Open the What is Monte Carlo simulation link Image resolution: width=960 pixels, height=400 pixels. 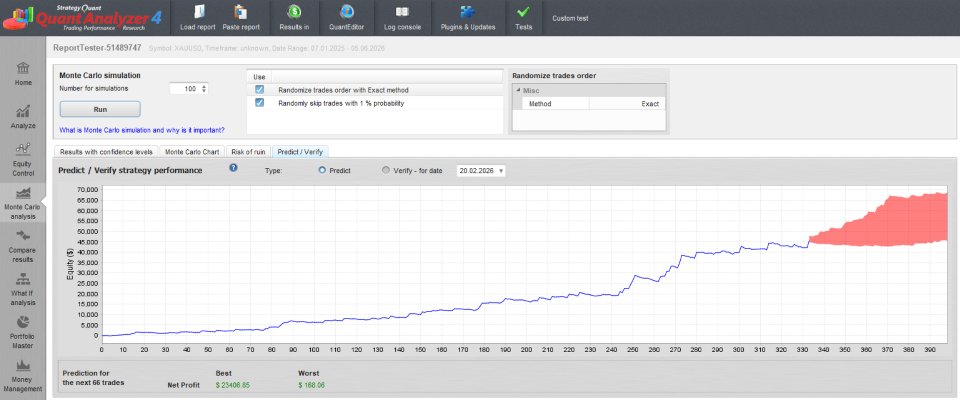click(x=141, y=130)
